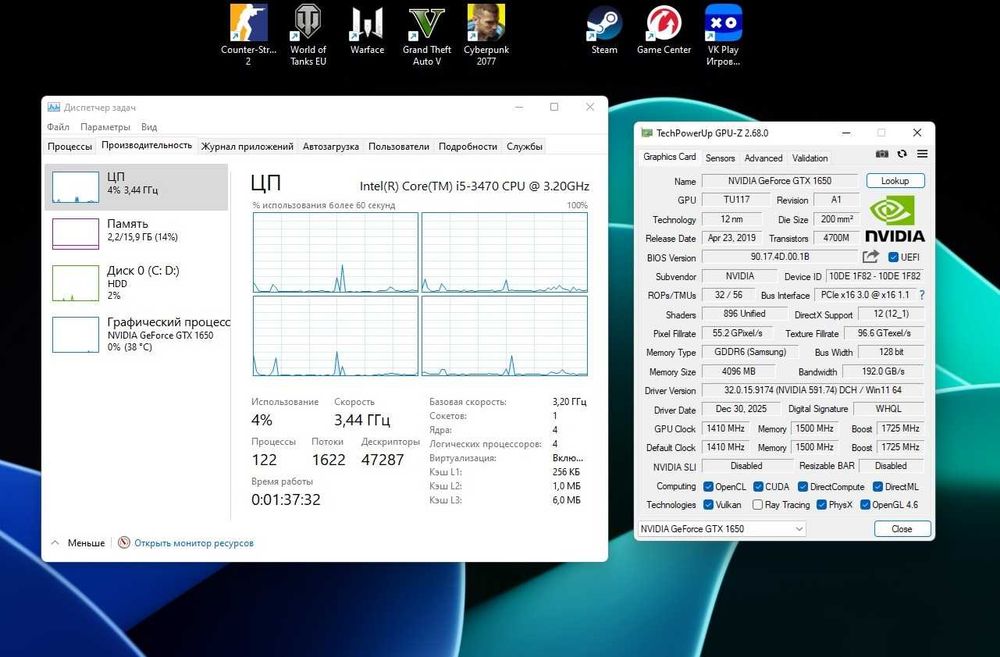Toggle the Ray Tracing checkbox
This screenshot has width=1000, height=657.
[x=758, y=505]
